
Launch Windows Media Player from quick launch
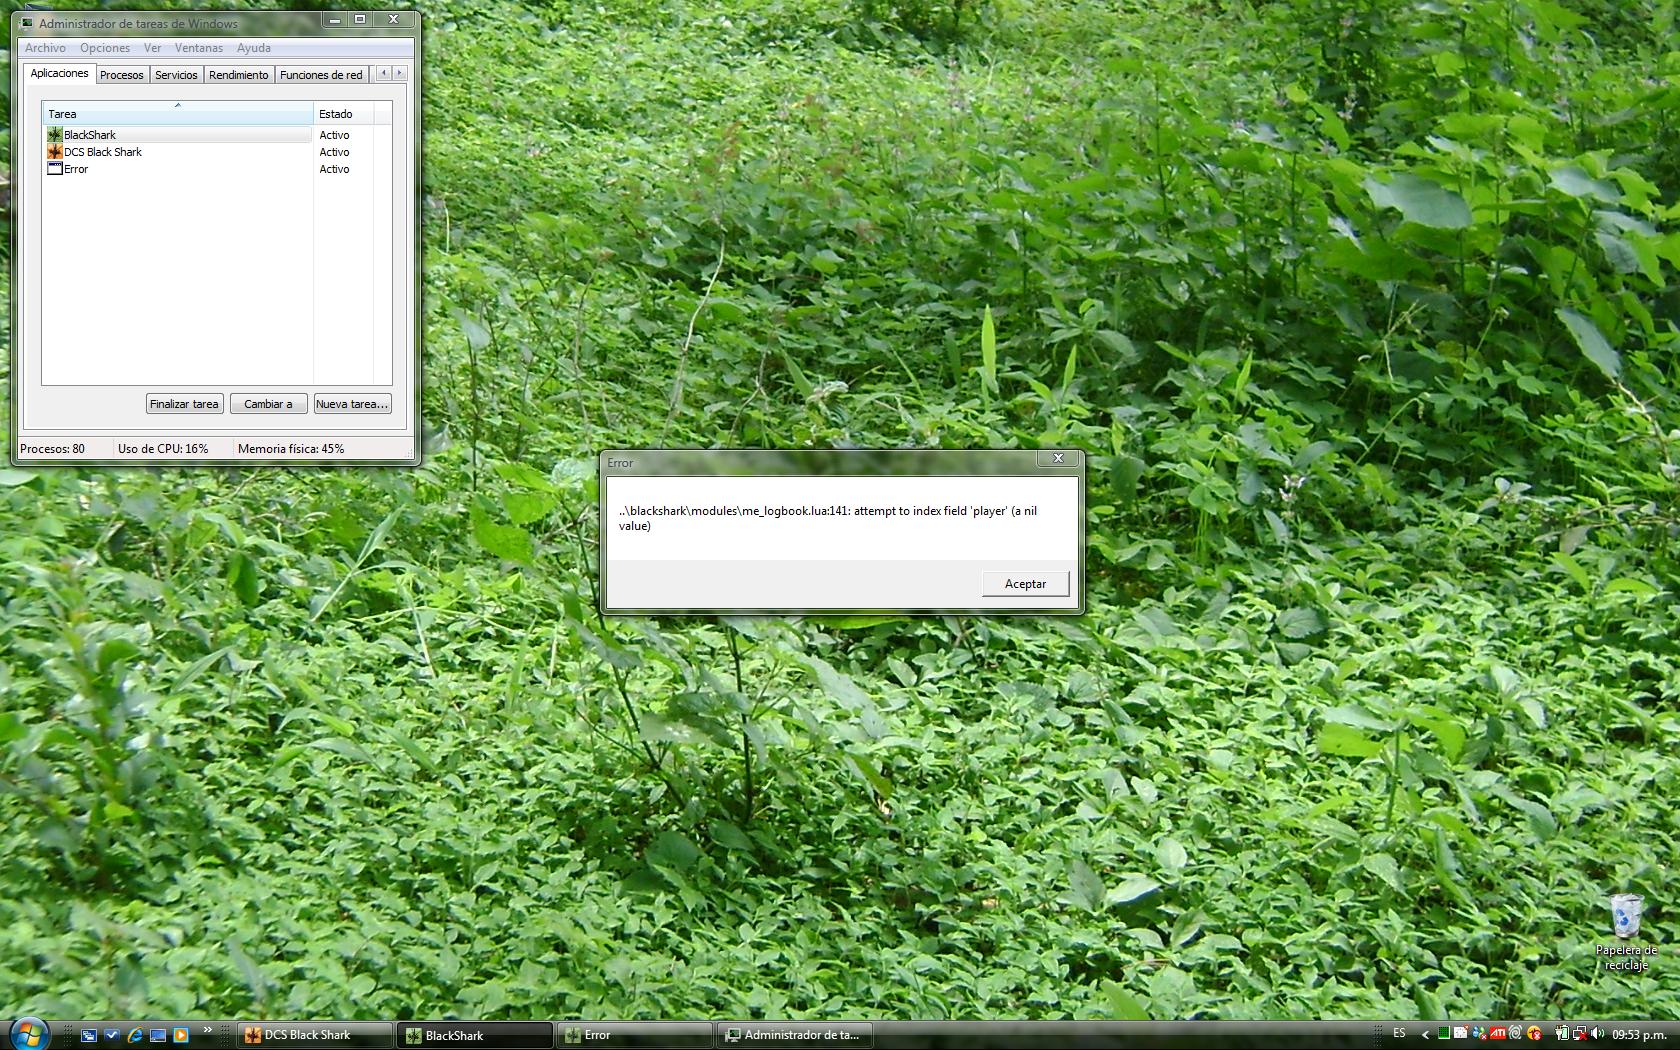(181, 1035)
